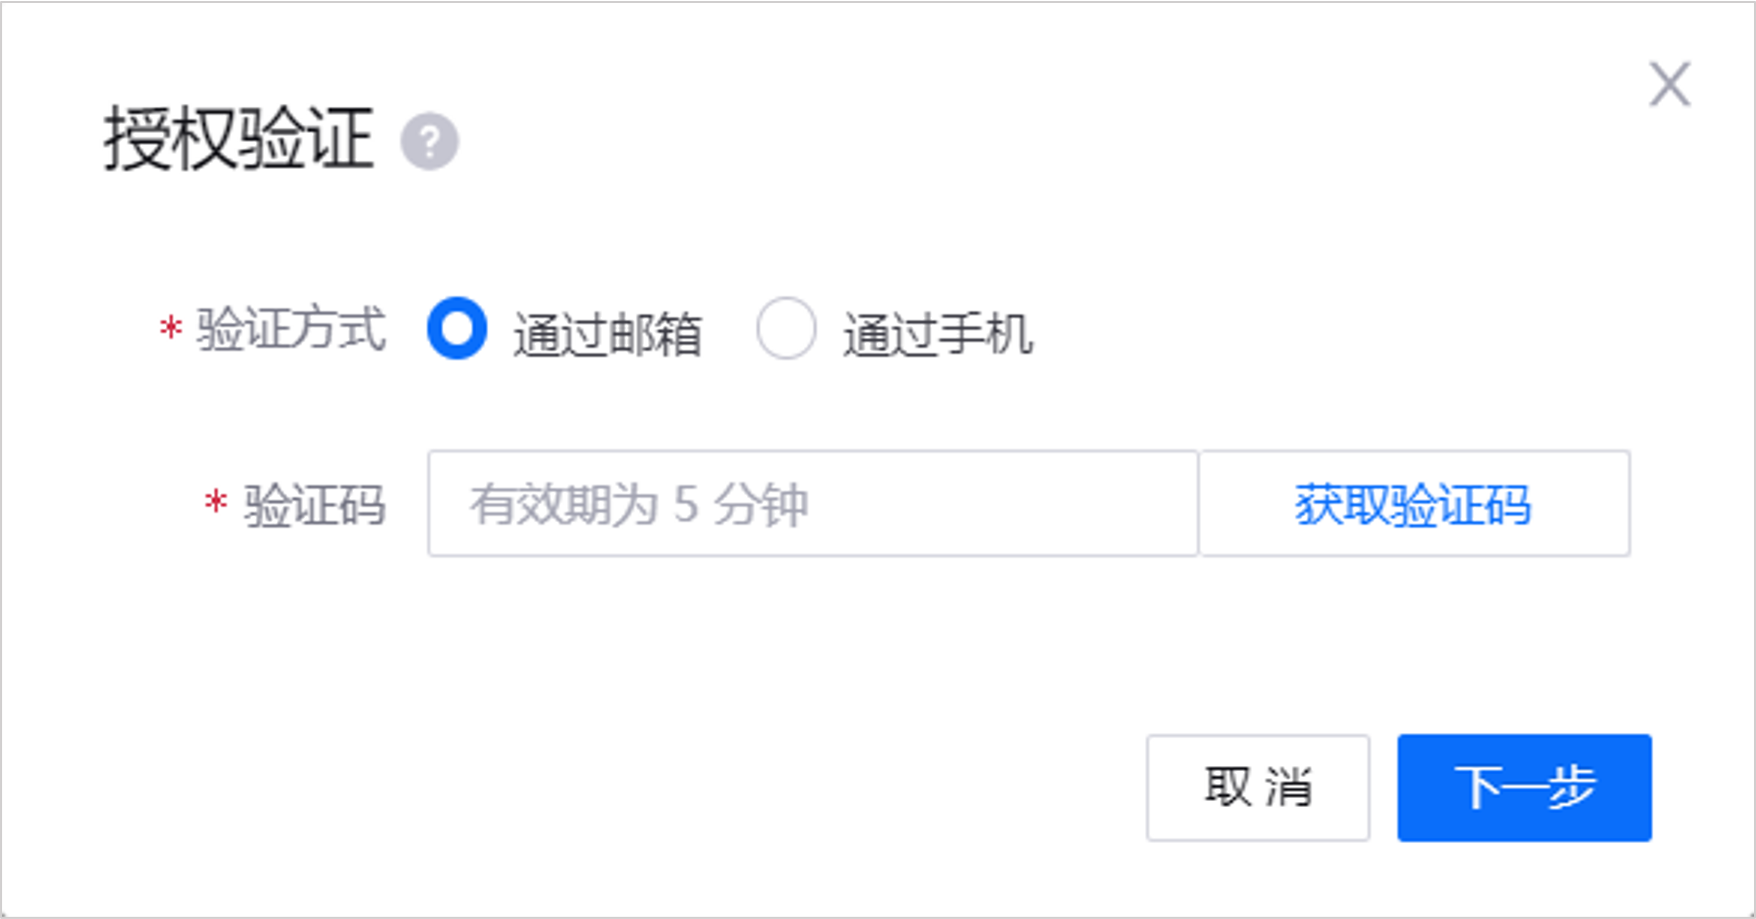Screen dimensions: 1756x919
Task: Request a verification code via blue link
Action: pyautogui.click(x=1413, y=504)
